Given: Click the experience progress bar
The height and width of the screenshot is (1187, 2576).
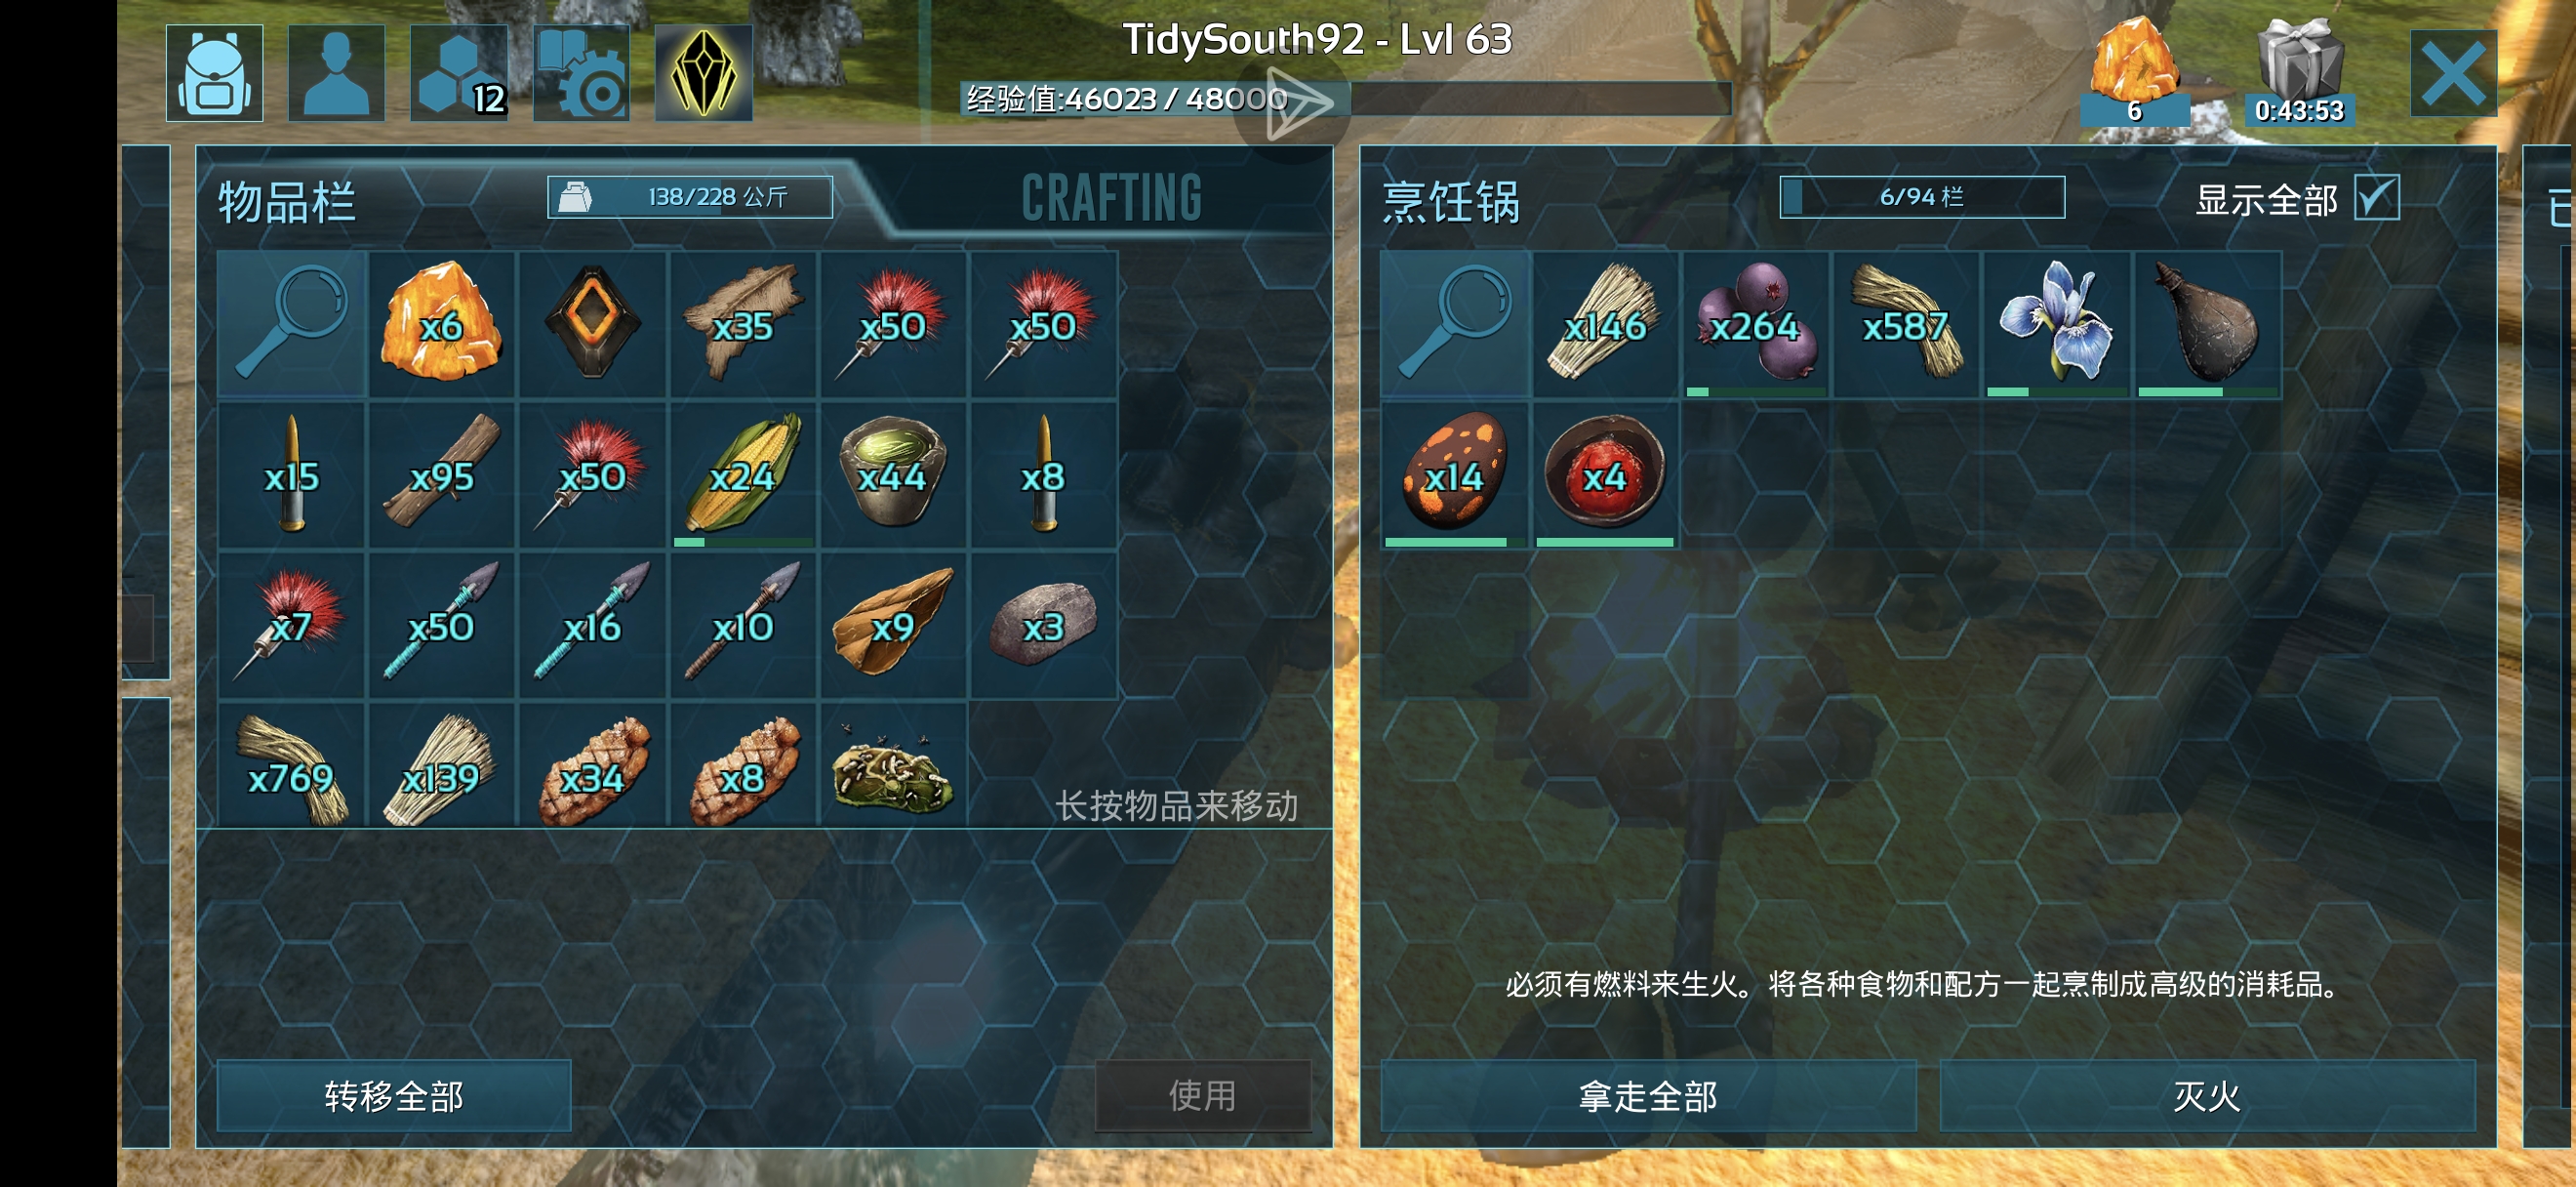Looking at the screenshot, I should pos(1345,98).
